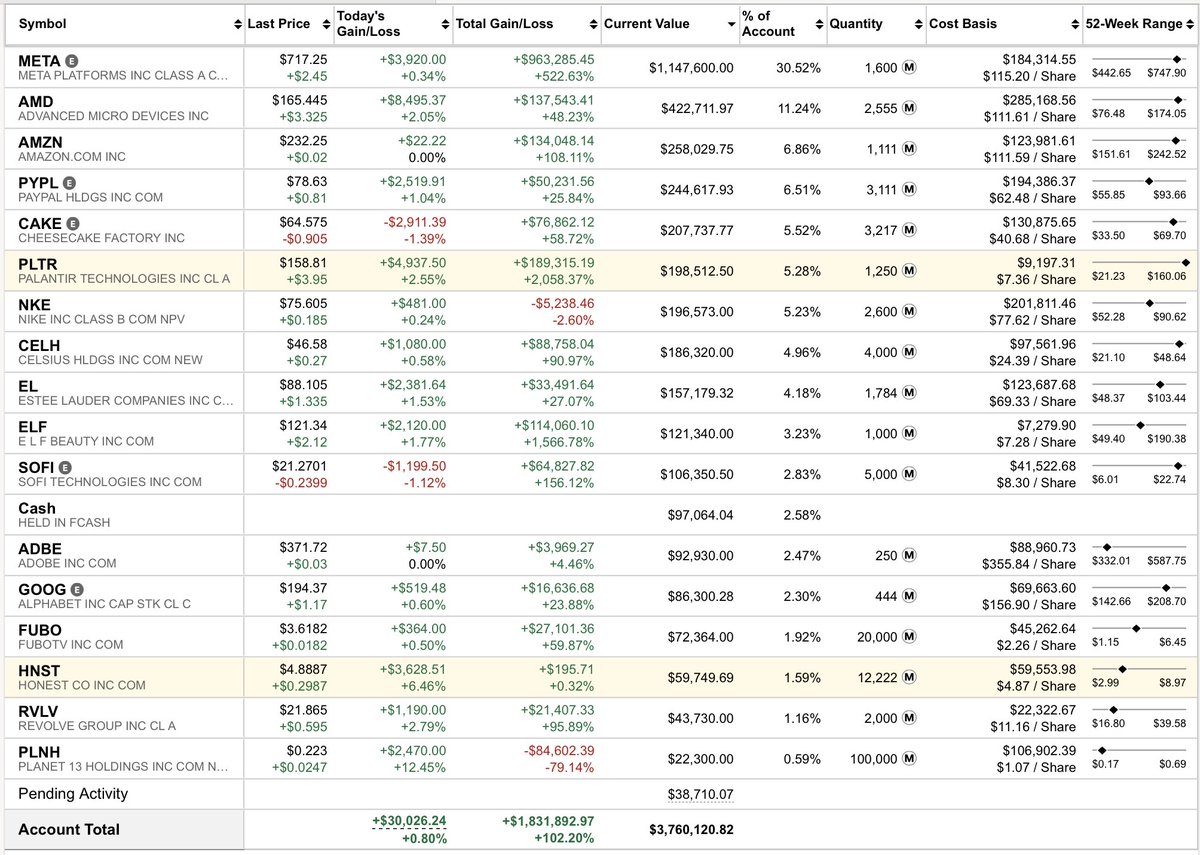The image size is (1200, 855).
Task: Click the ADBE 52-week range marker
Action: pos(1106,546)
